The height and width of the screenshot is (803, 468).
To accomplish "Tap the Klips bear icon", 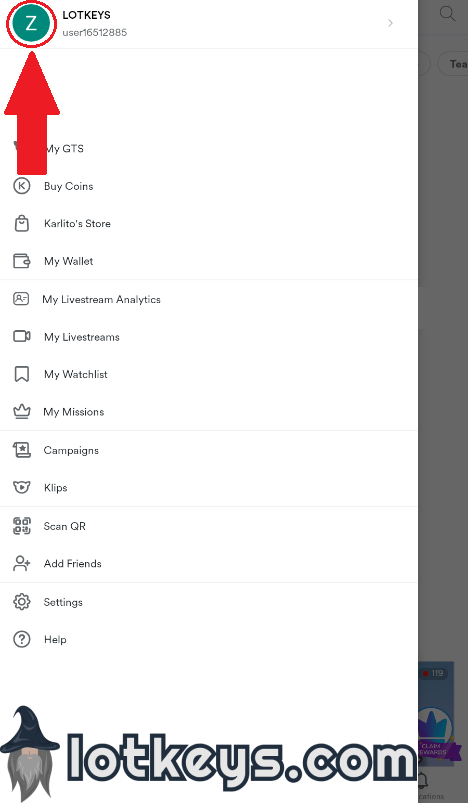I will pyautogui.click(x=22, y=488).
